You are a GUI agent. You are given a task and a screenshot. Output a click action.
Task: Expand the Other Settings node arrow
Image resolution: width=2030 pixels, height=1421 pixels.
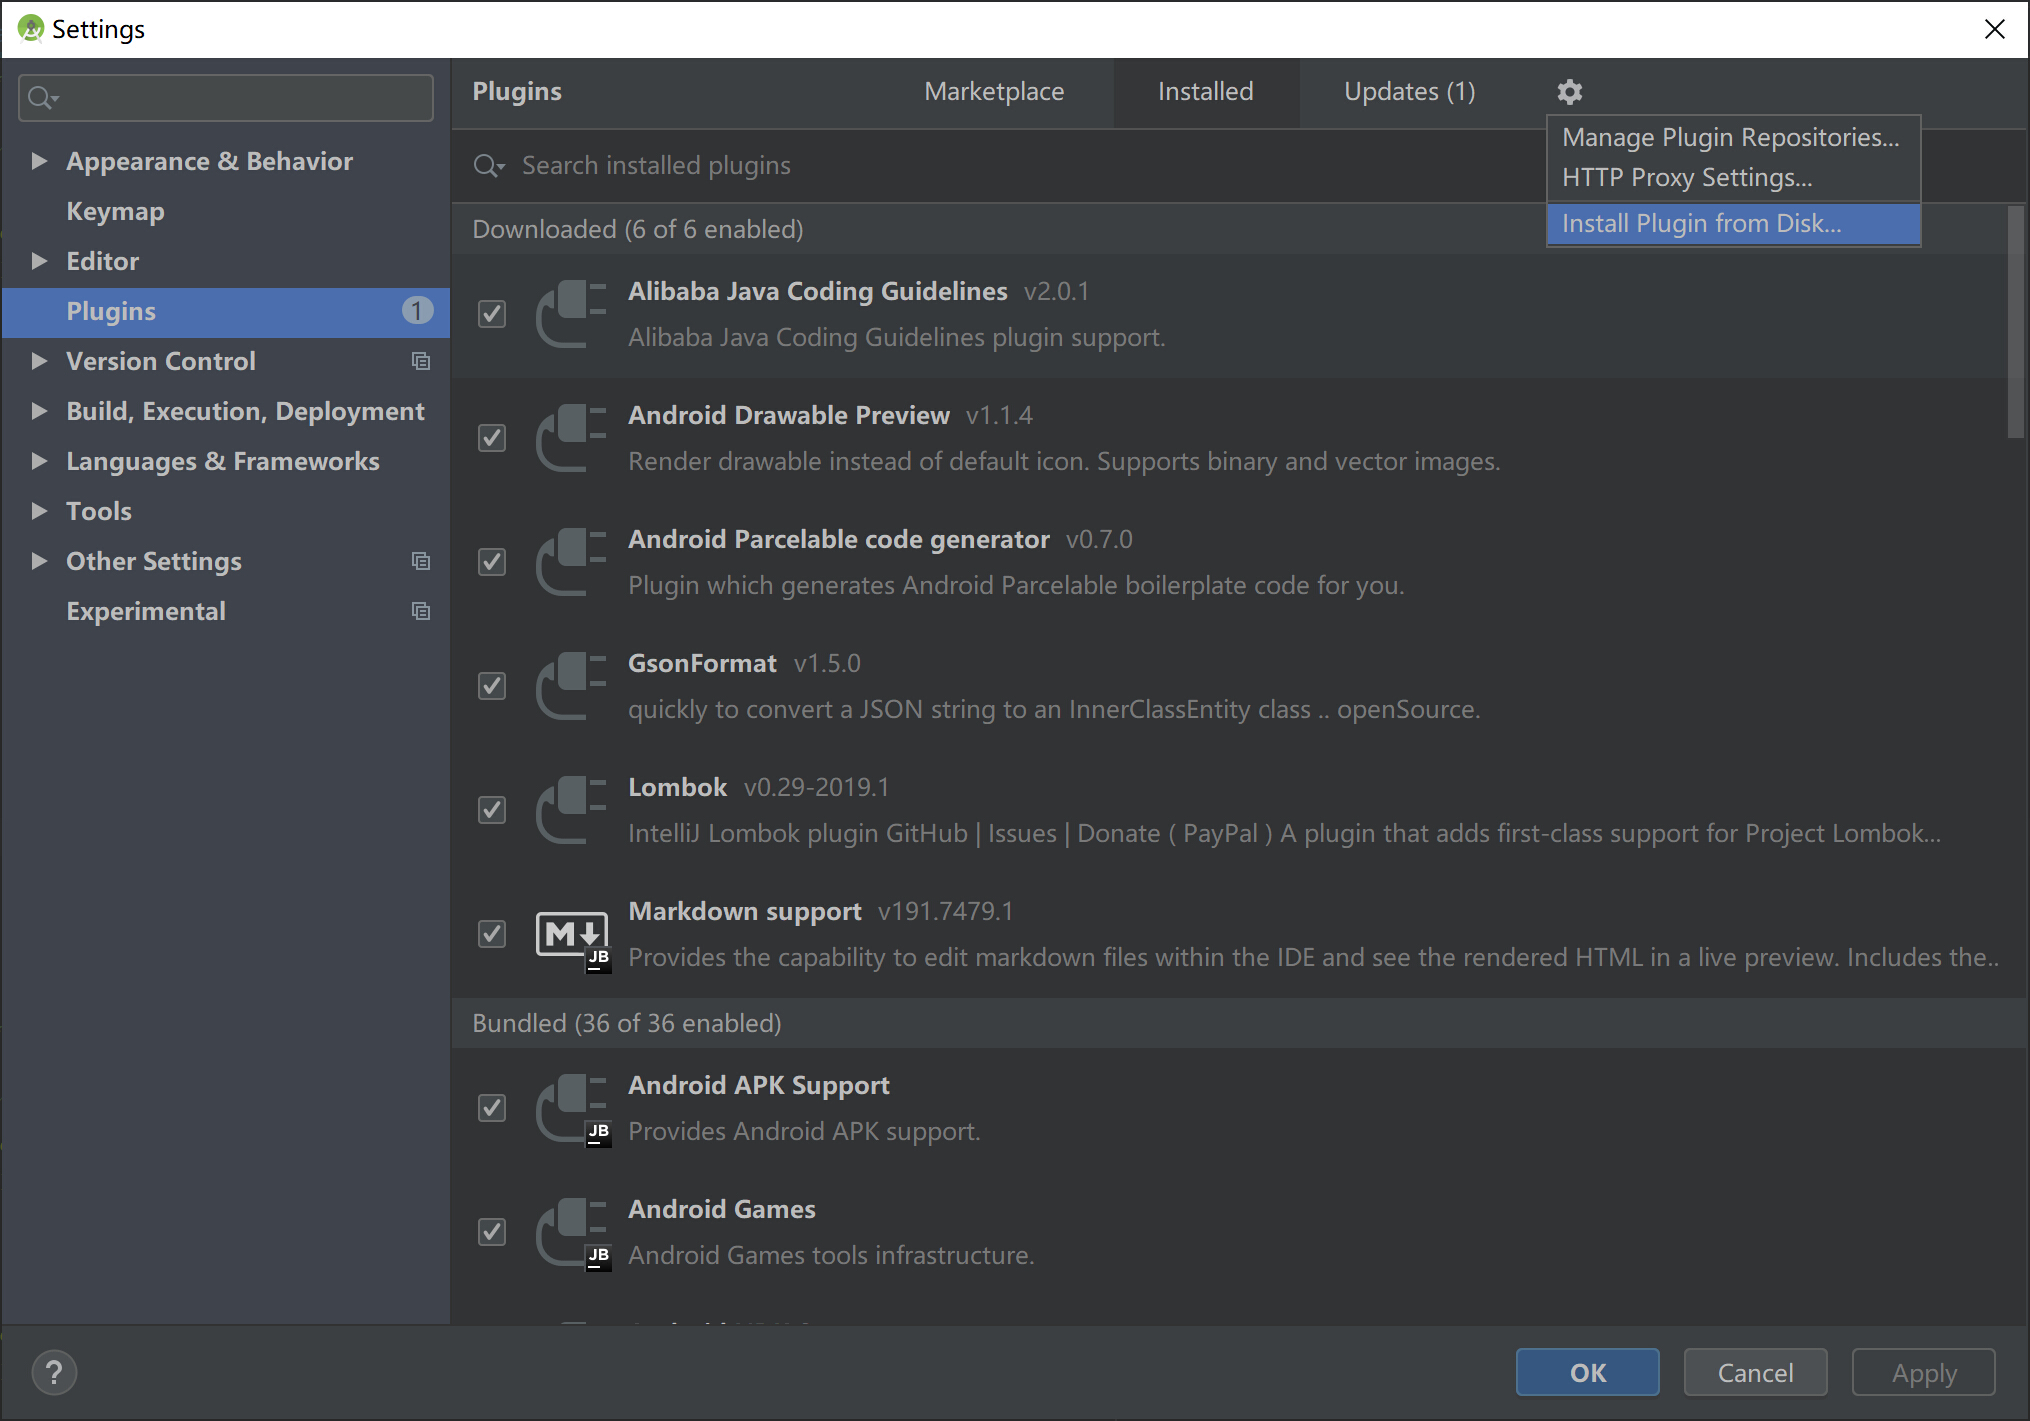(x=39, y=561)
